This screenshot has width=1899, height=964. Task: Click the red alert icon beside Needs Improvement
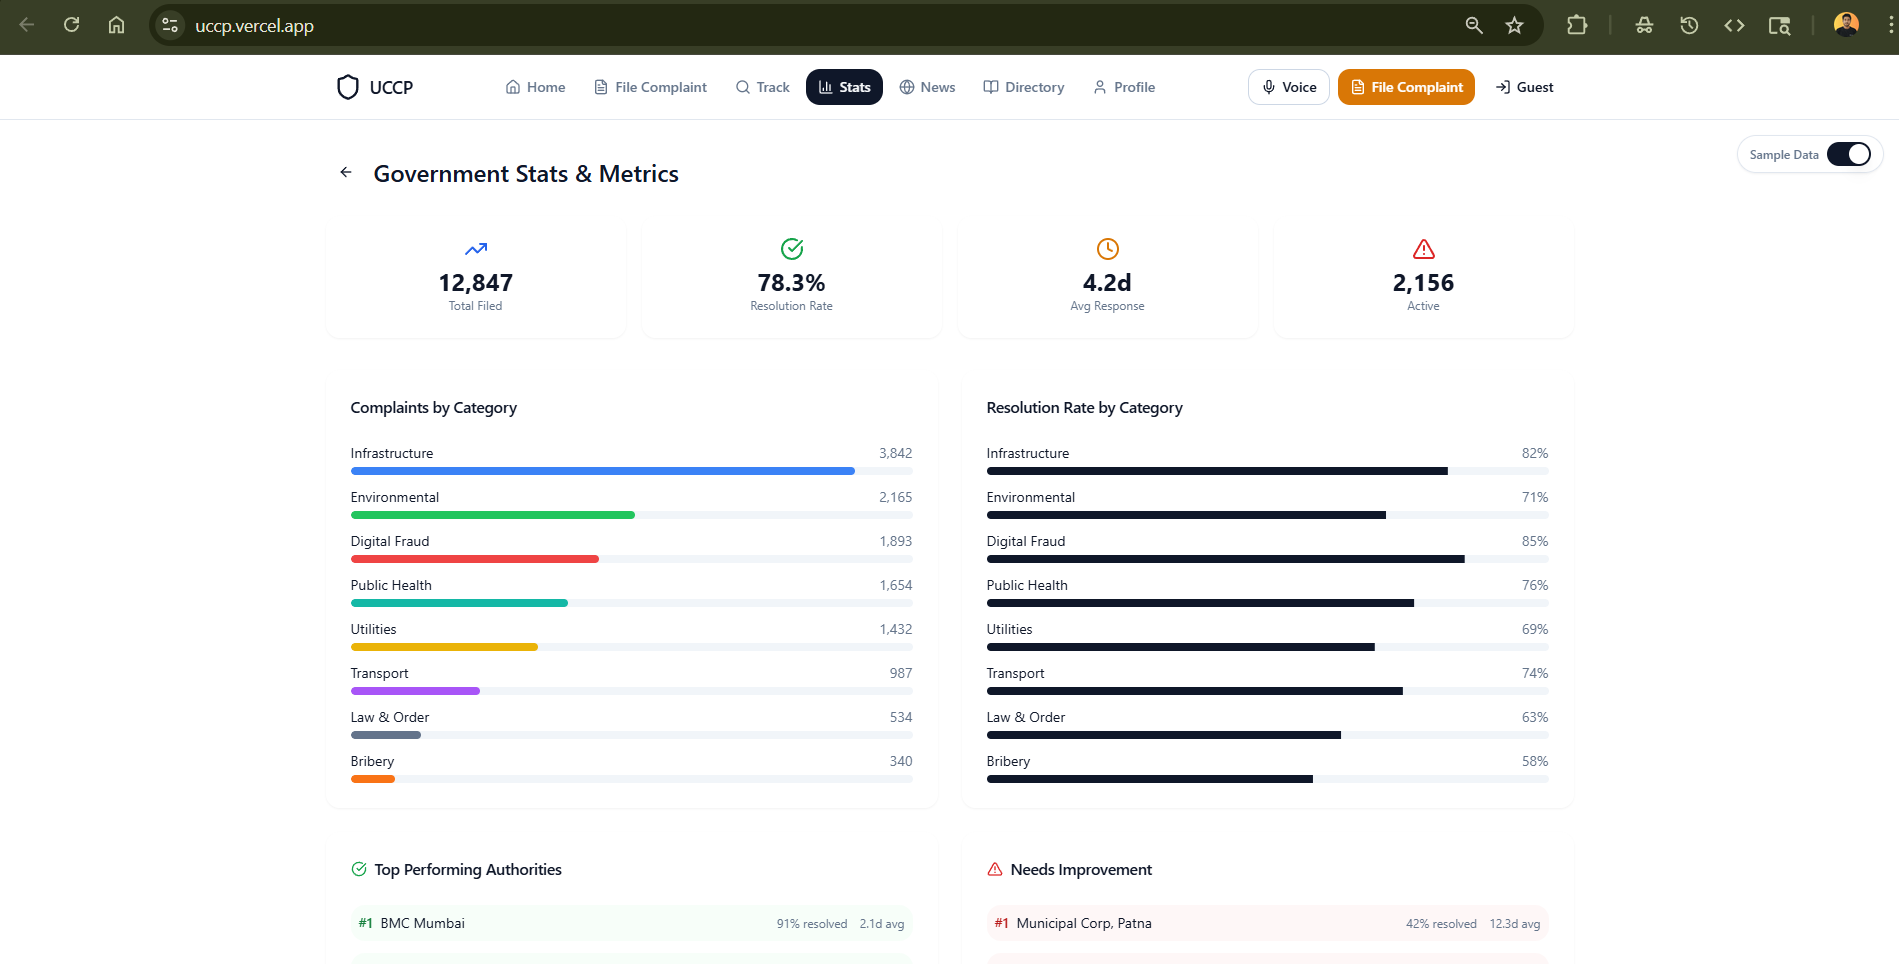(x=995, y=869)
